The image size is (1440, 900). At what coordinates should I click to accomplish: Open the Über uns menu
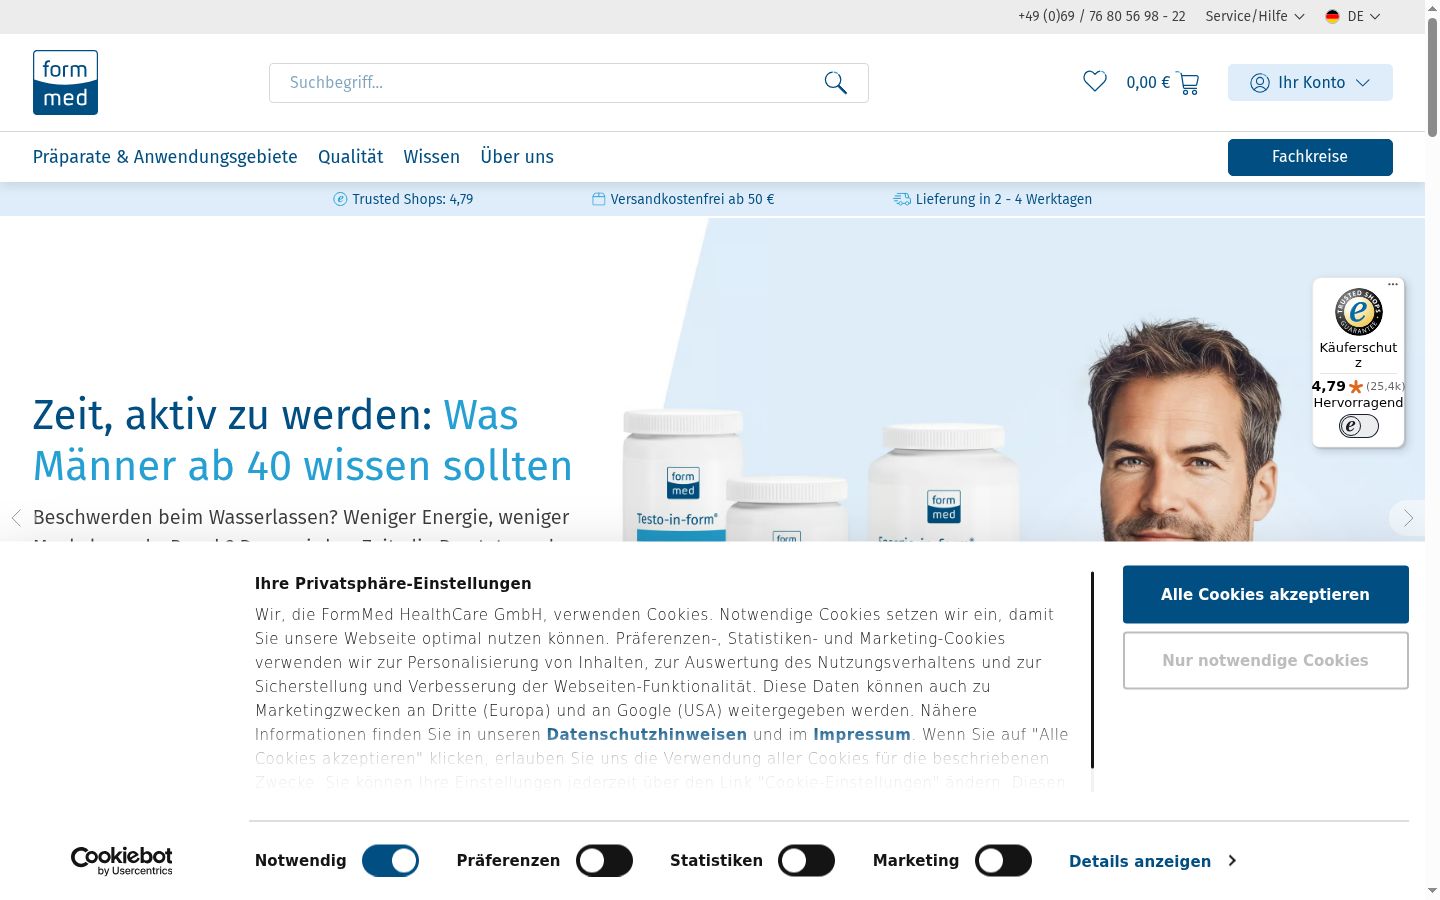(x=516, y=157)
